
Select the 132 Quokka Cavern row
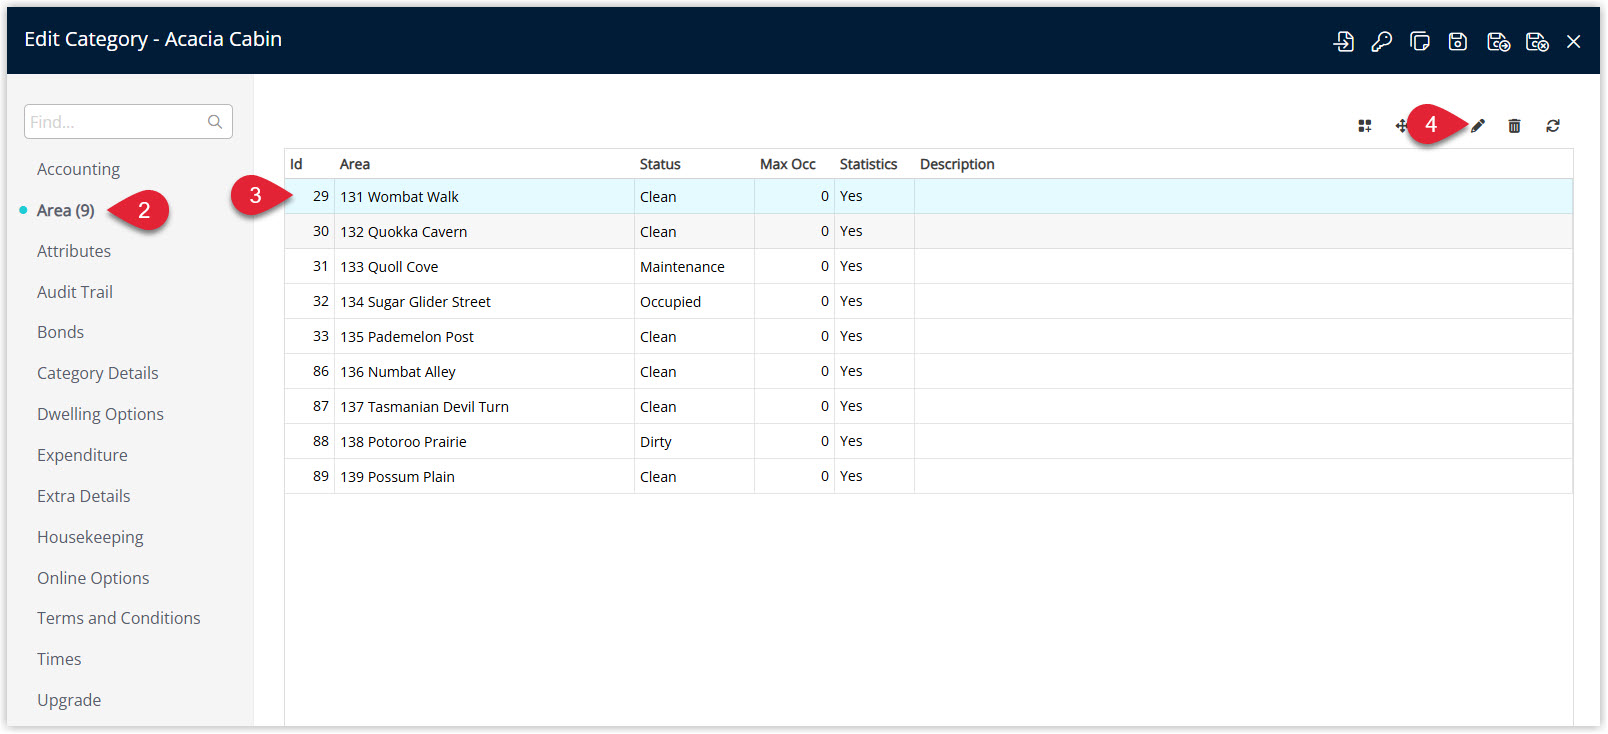(x=928, y=231)
